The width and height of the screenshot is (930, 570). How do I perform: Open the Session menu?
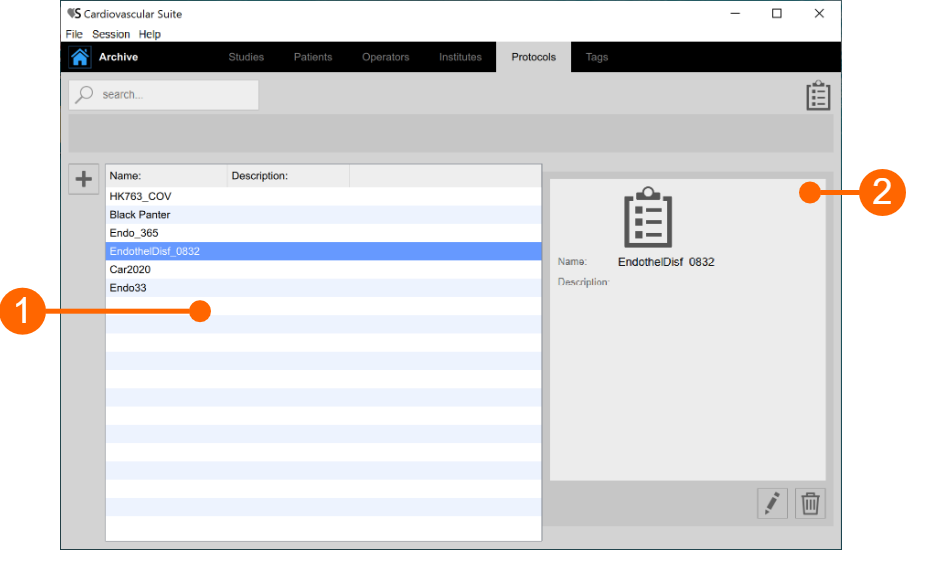pyautogui.click(x=111, y=34)
